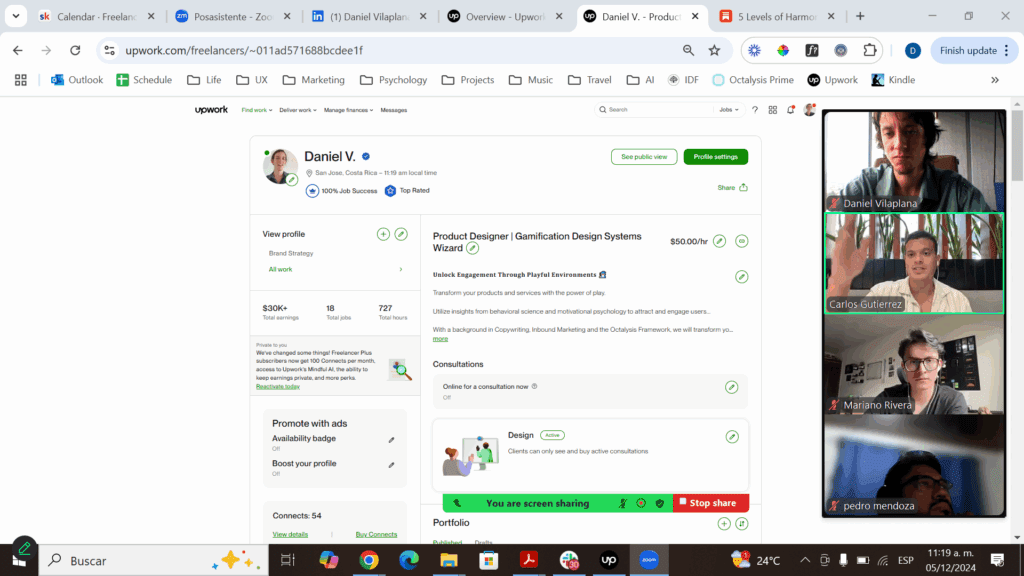Open the notifications bell icon
This screenshot has height=576, width=1024.
pos(790,110)
